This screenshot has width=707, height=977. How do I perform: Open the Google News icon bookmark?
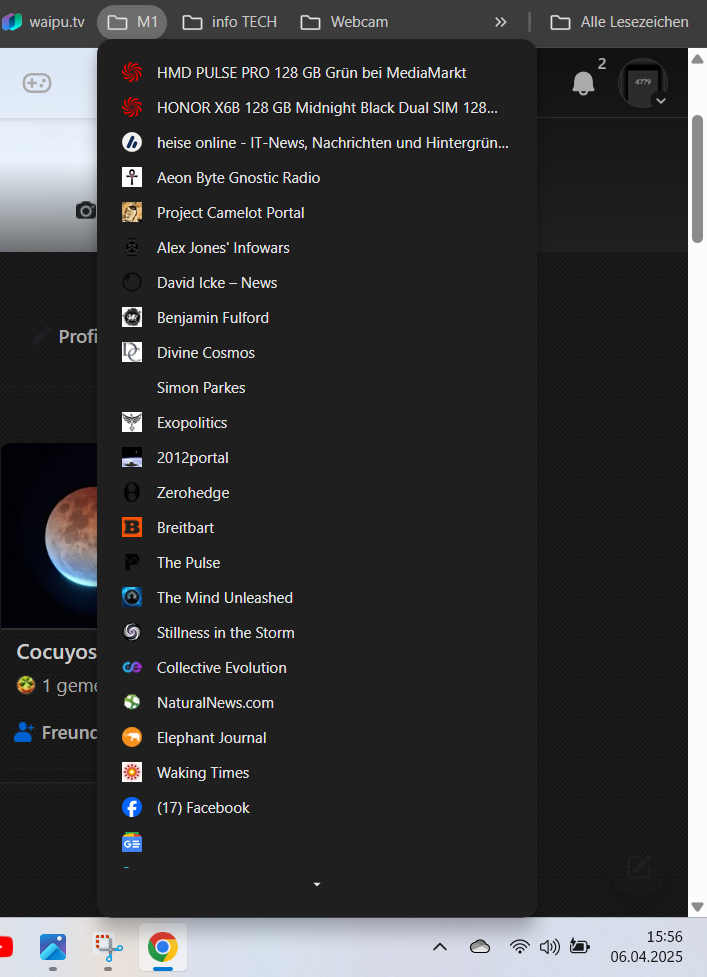tap(131, 842)
